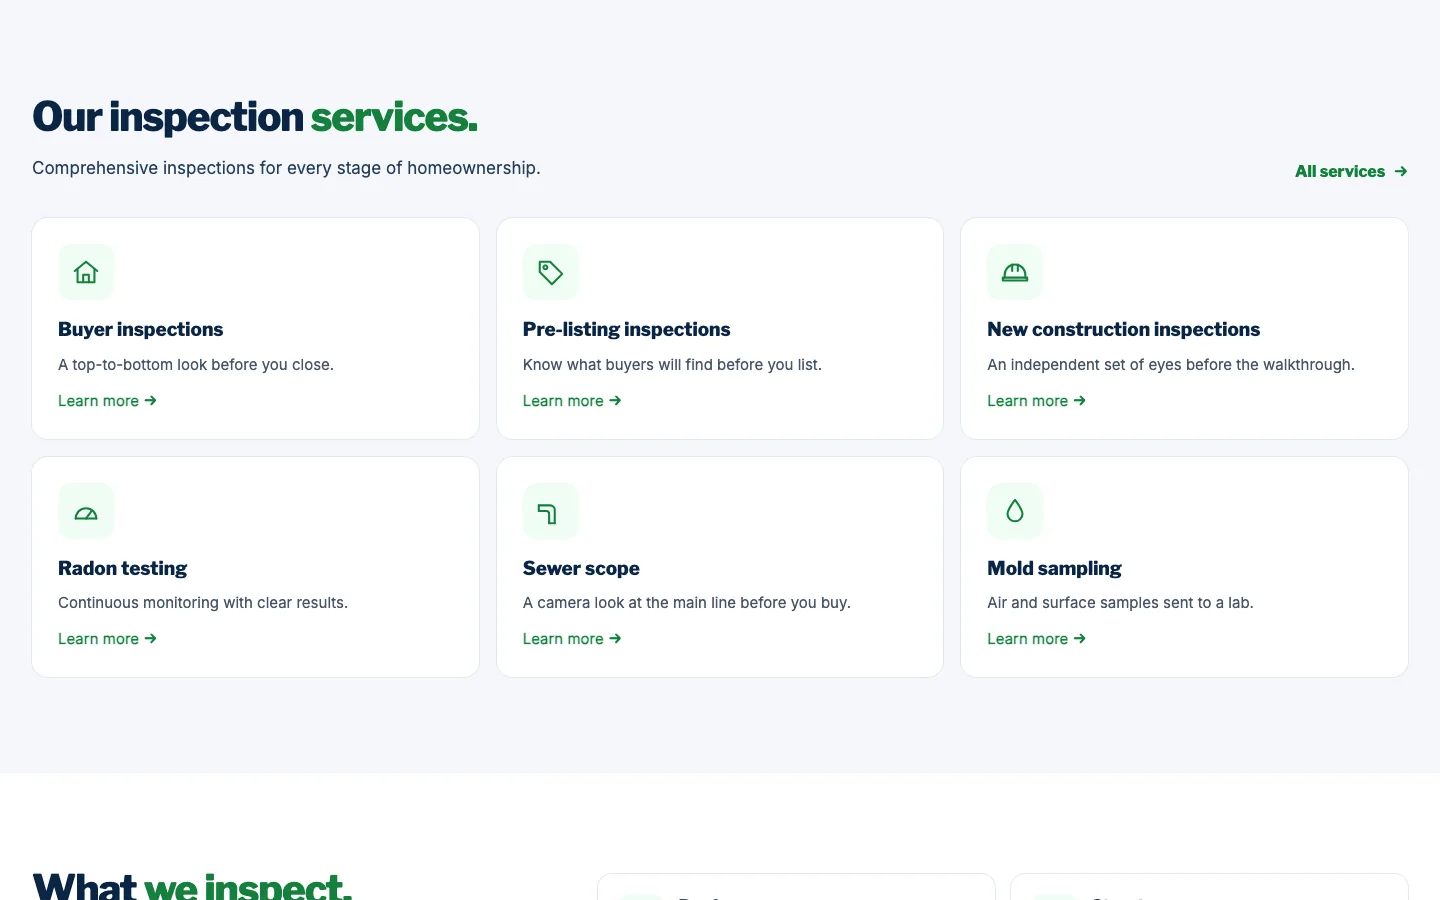Click the hard hat icon for New construction
This screenshot has width=1440, height=900.
[x=1015, y=272]
